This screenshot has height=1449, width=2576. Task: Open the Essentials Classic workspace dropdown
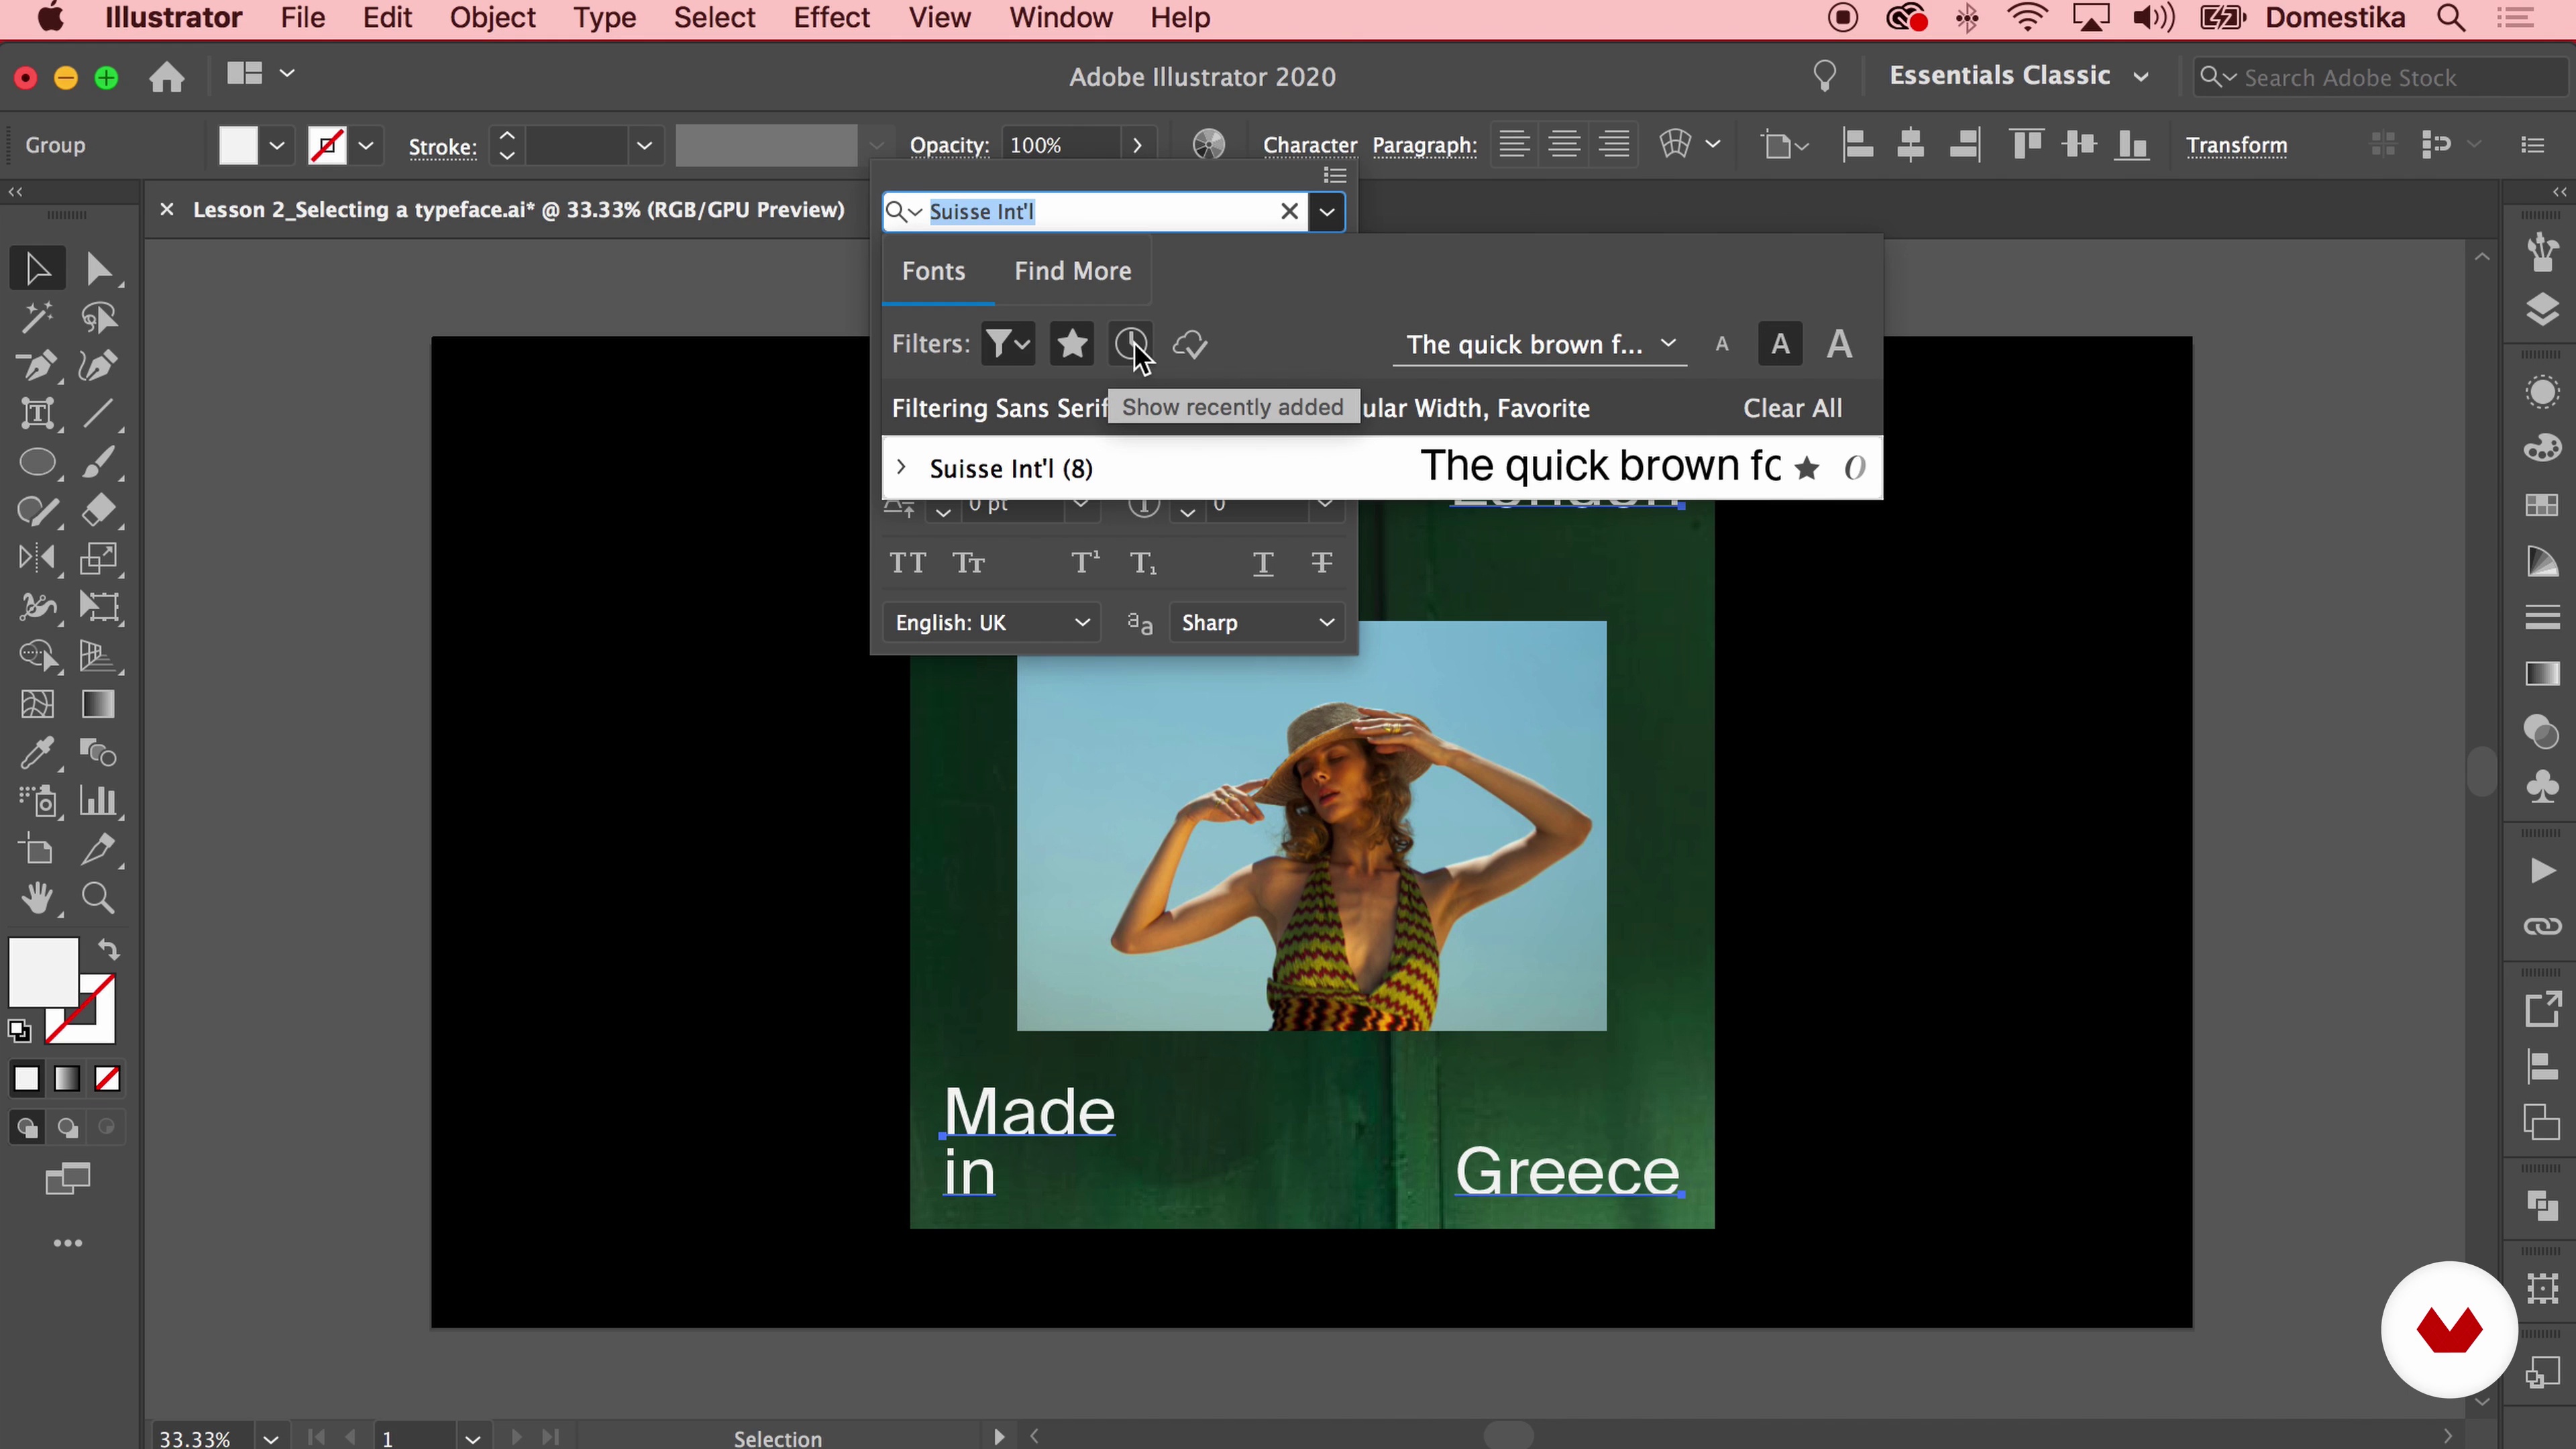(x=2018, y=76)
